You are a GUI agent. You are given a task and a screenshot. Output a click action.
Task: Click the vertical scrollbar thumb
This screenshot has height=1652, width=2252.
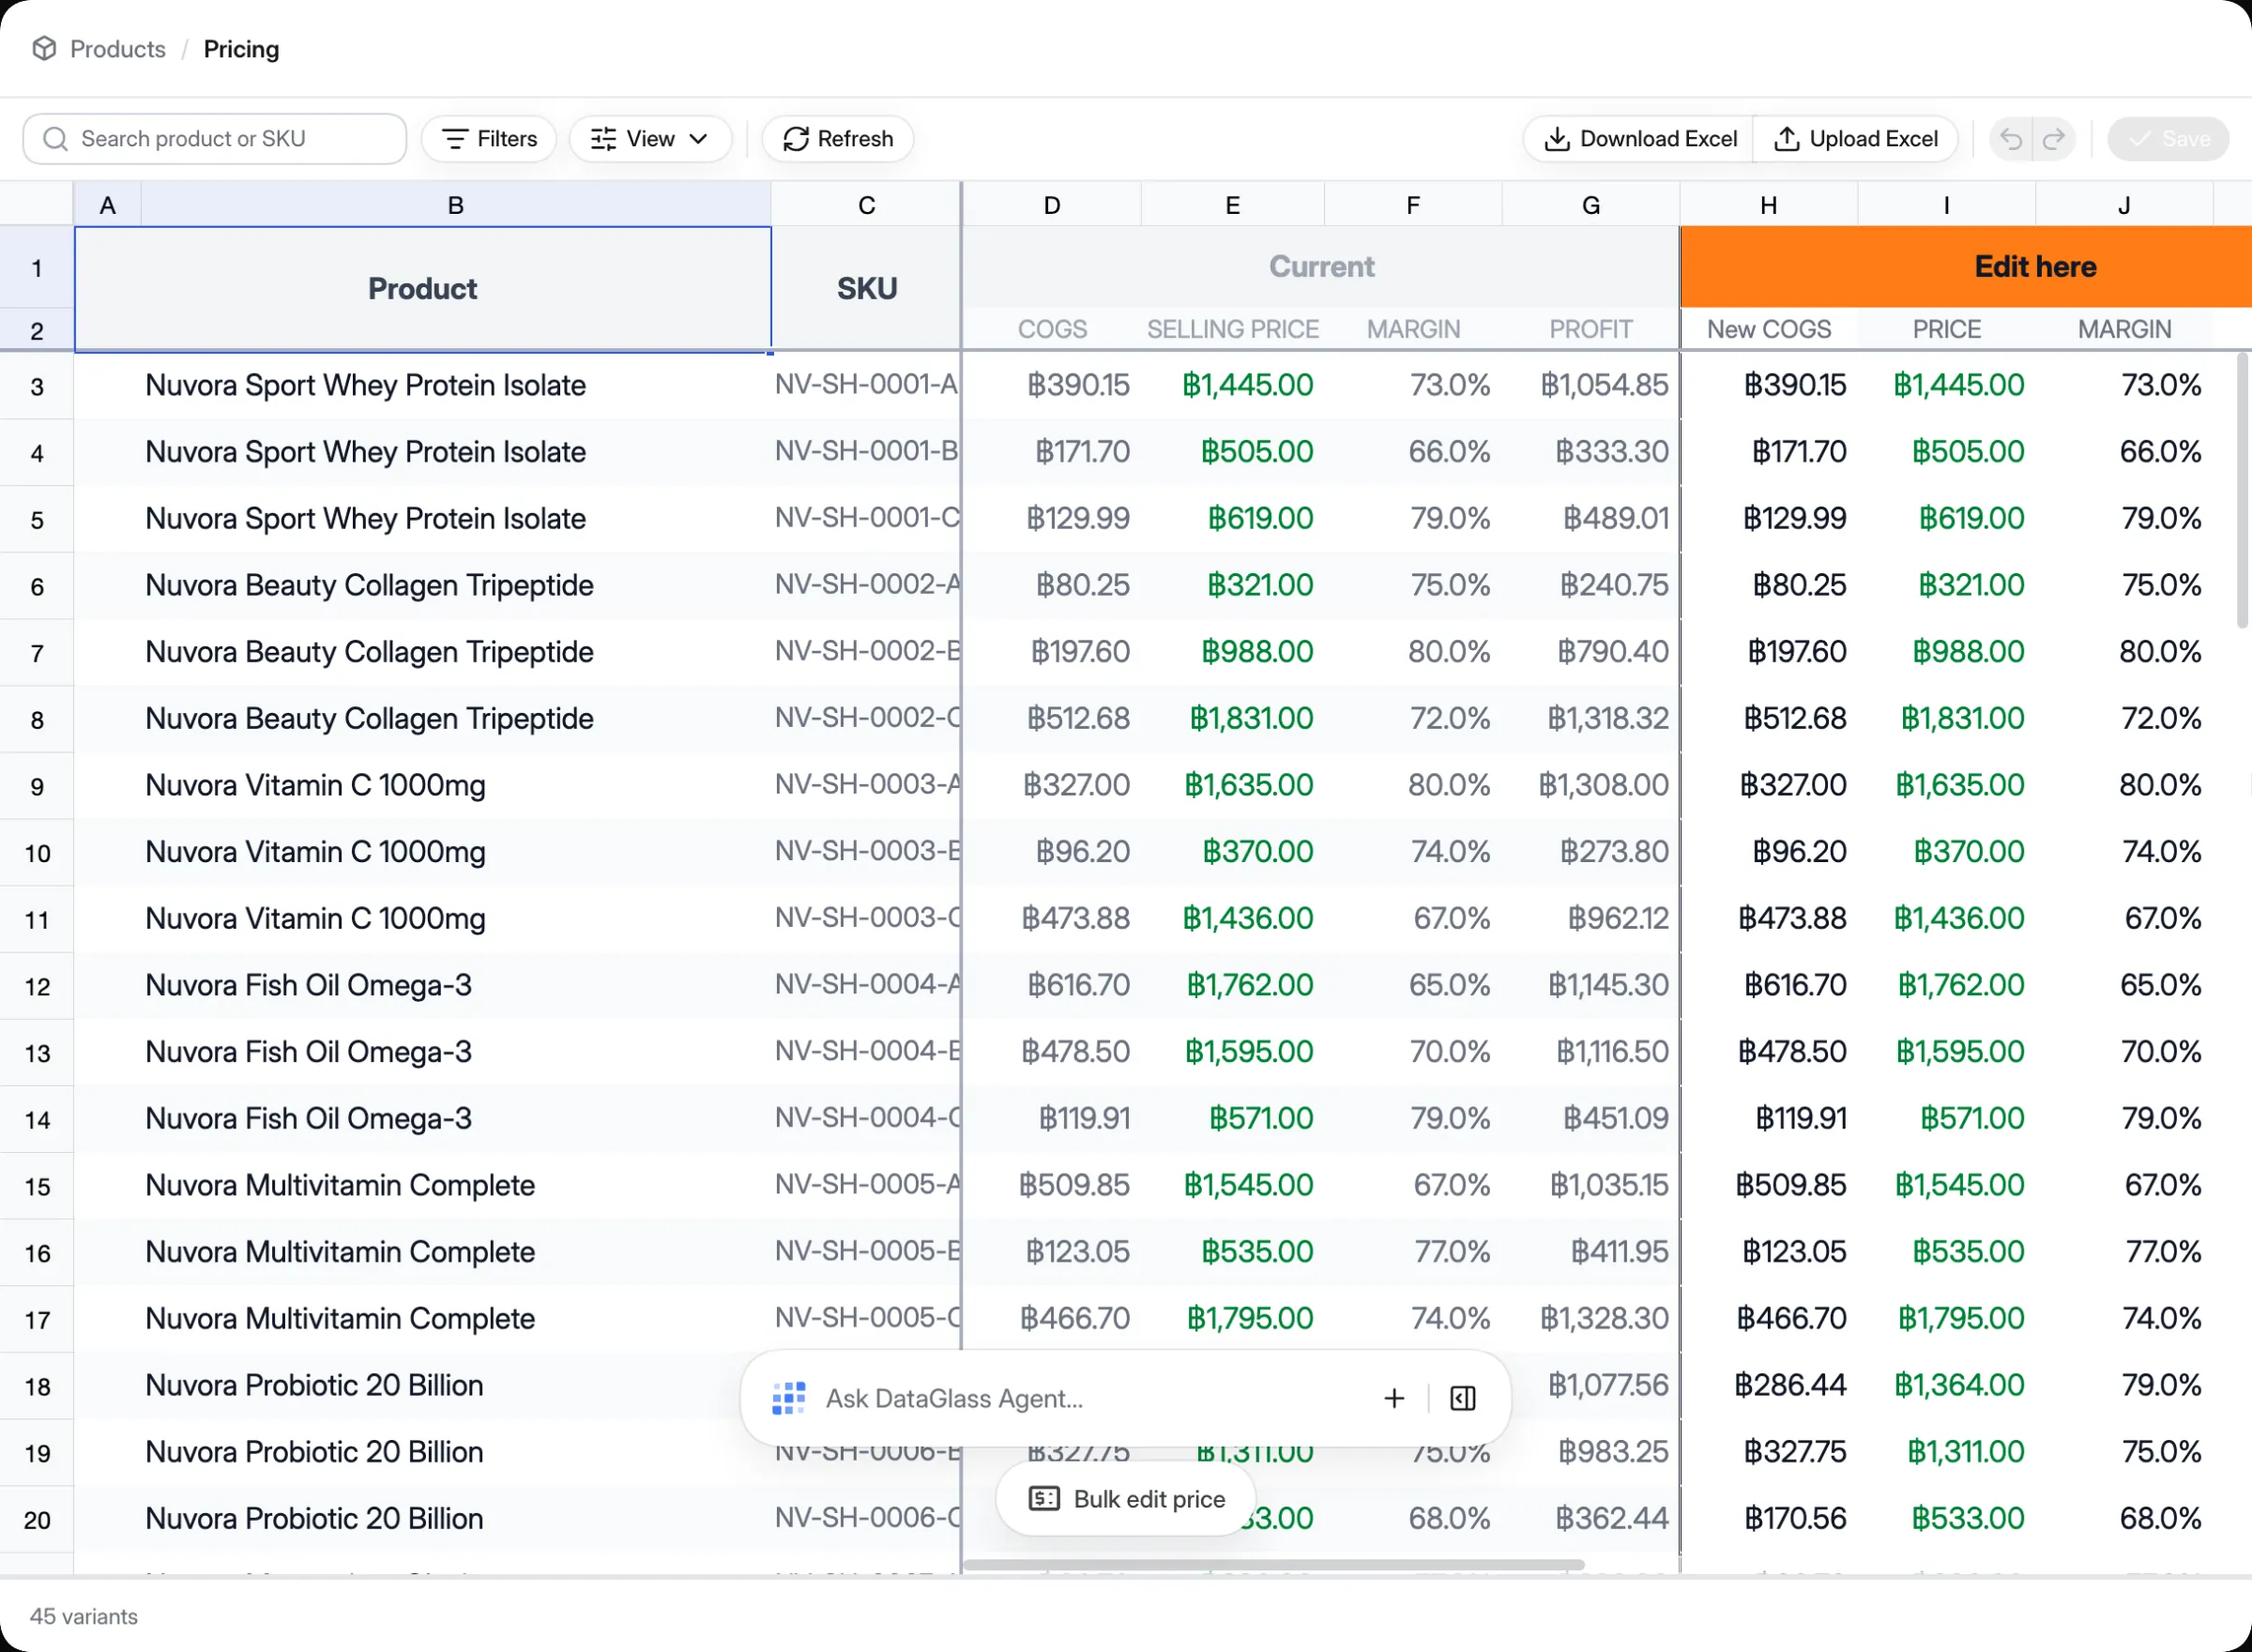[2242, 490]
